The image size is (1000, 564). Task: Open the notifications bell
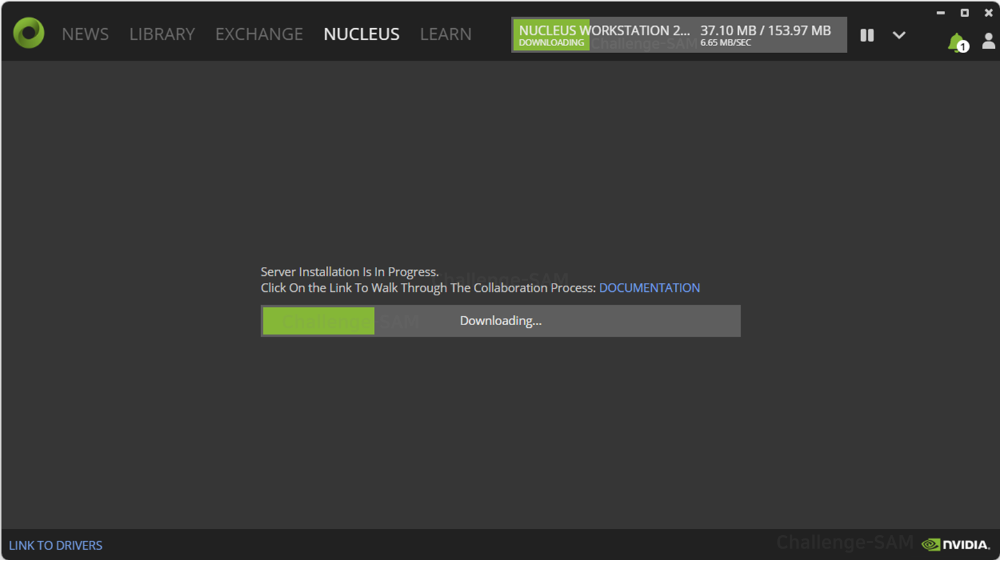957,43
